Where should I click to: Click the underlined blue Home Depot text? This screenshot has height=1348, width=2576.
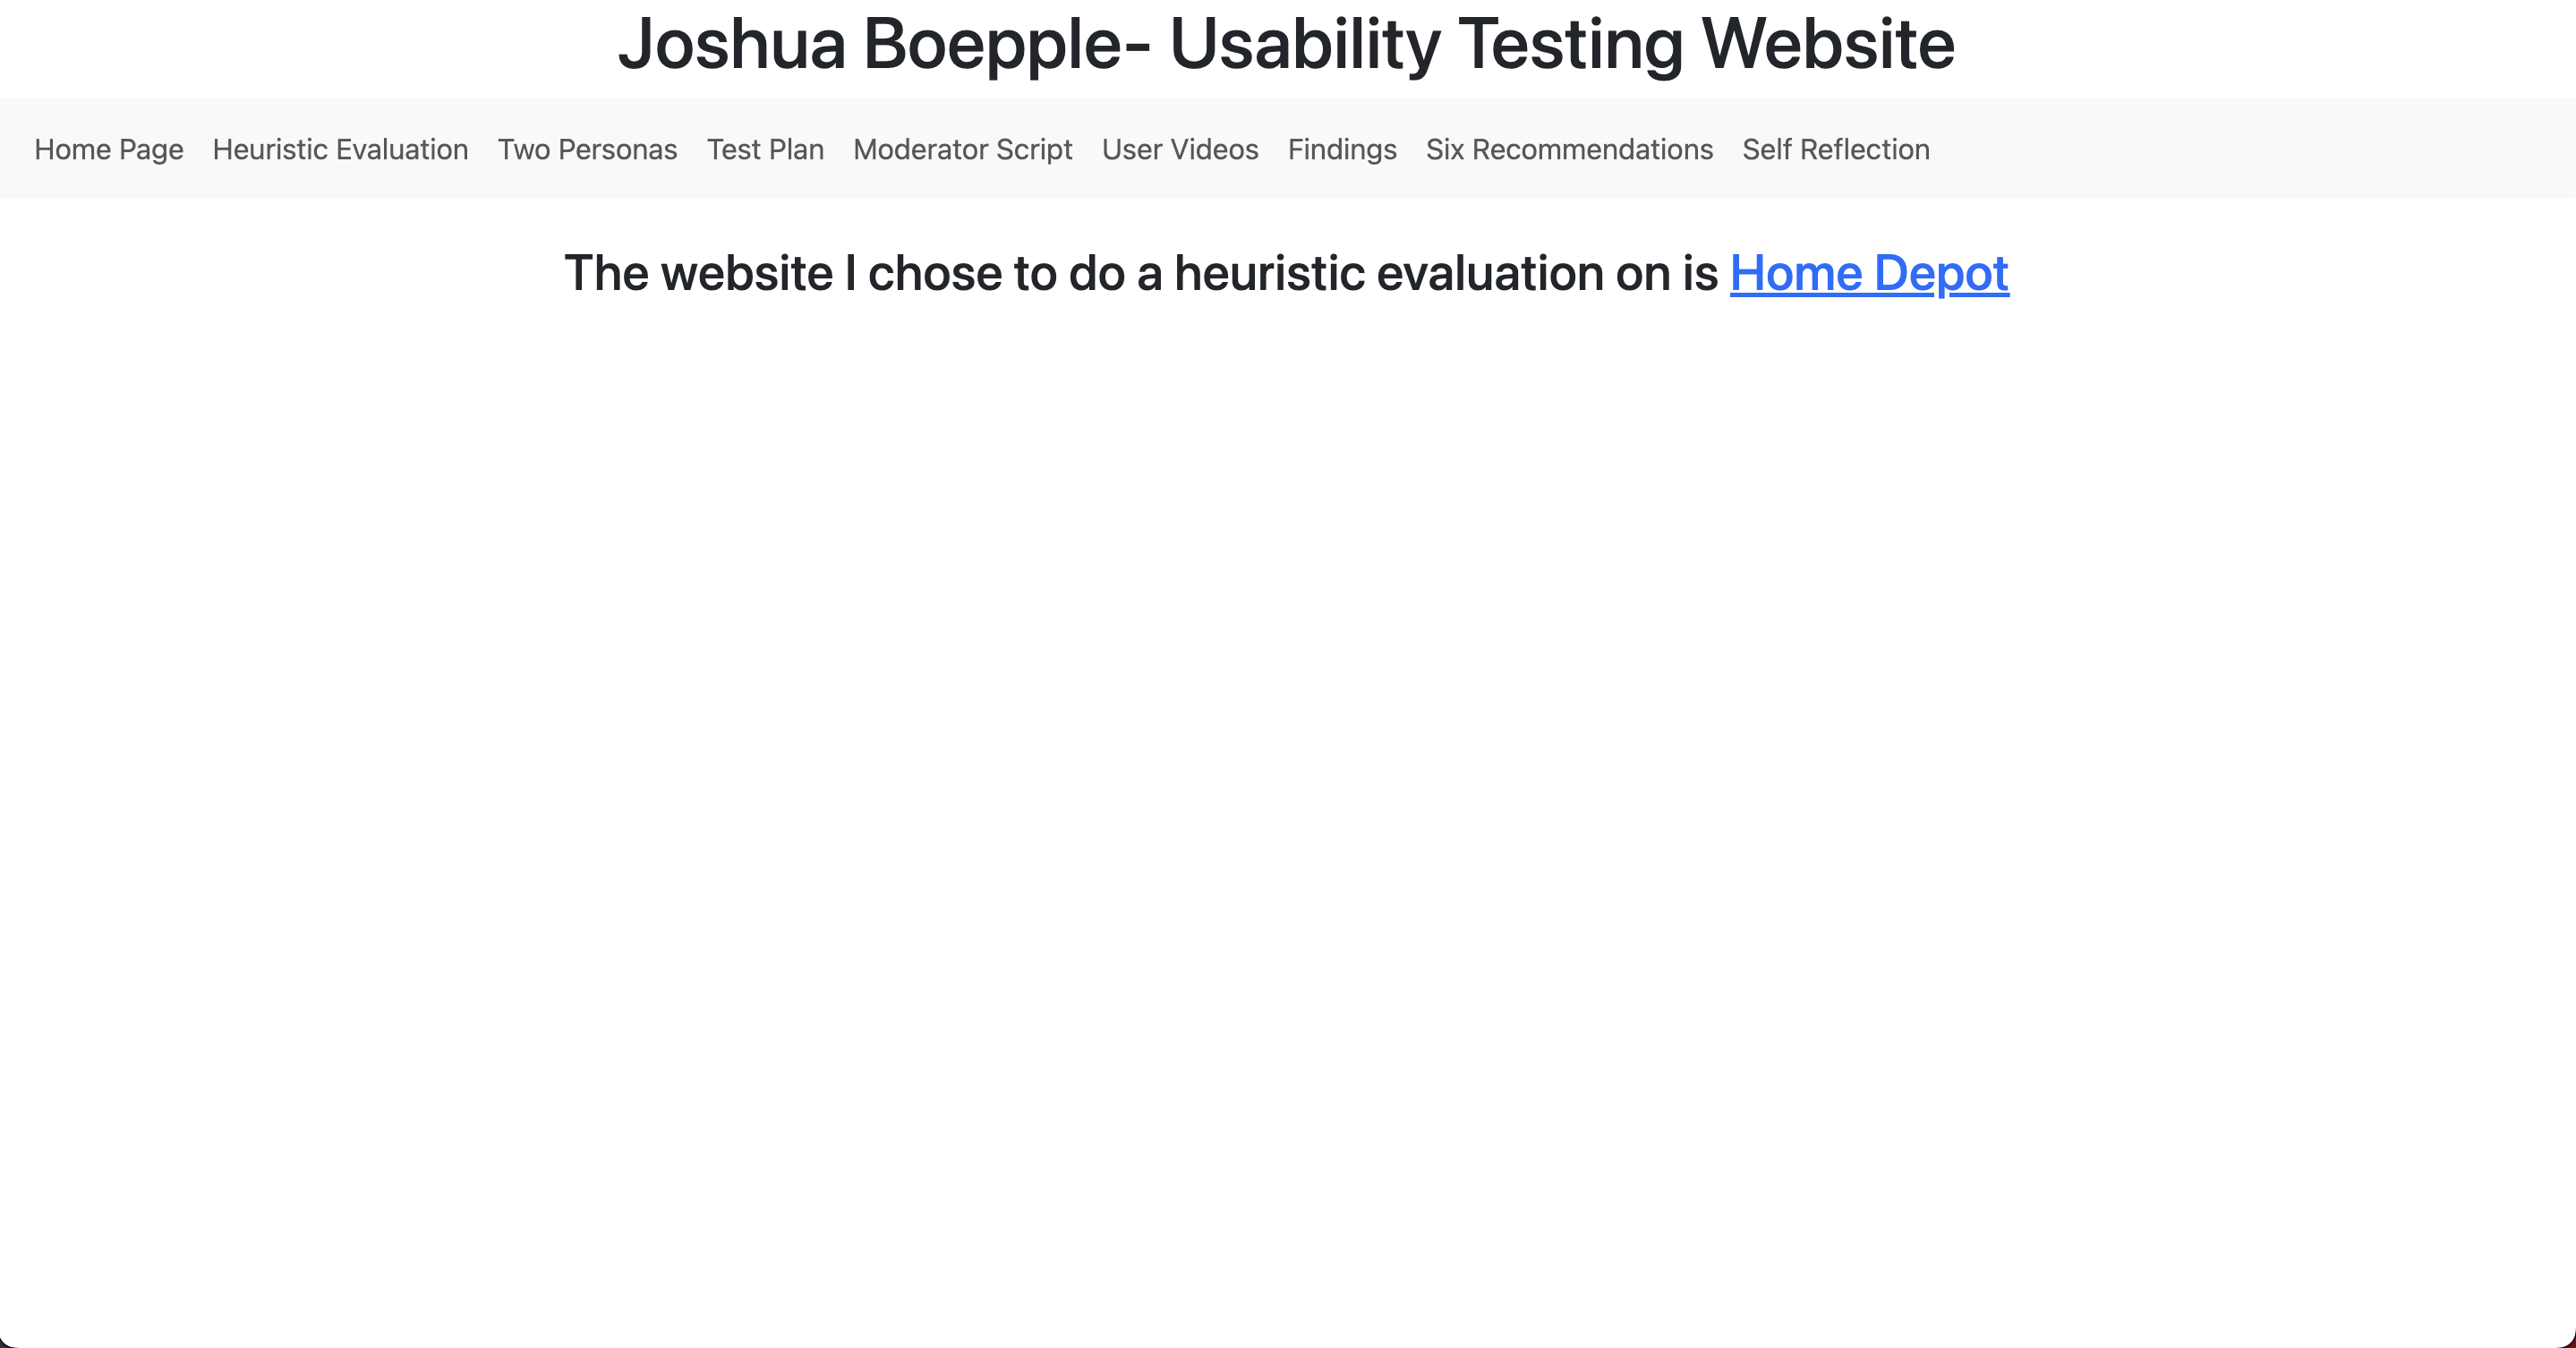click(1868, 273)
